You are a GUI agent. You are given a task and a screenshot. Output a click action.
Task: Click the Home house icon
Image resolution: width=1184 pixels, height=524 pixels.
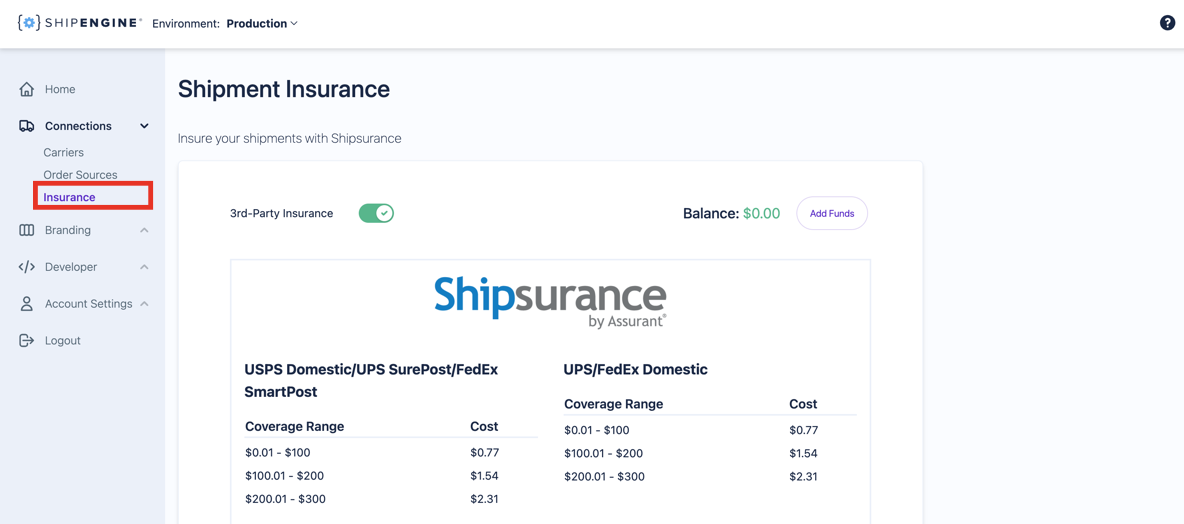[x=26, y=89]
